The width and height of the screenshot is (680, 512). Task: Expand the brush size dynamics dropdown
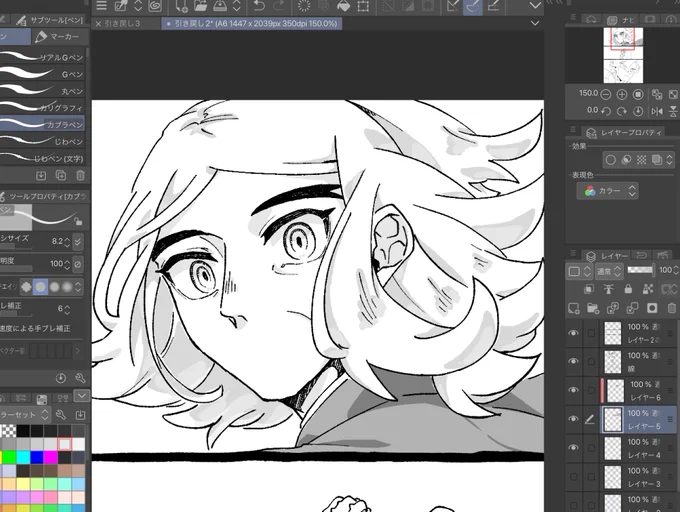tap(78, 241)
